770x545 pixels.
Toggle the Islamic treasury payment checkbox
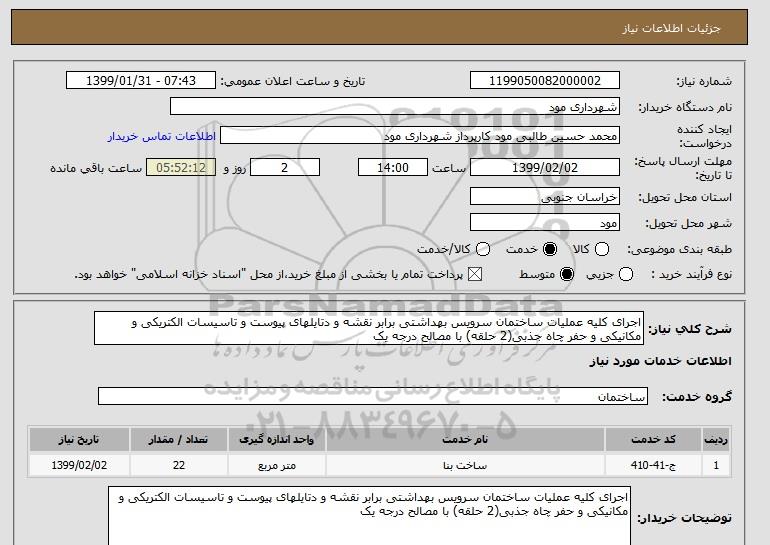tap(474, 274)
